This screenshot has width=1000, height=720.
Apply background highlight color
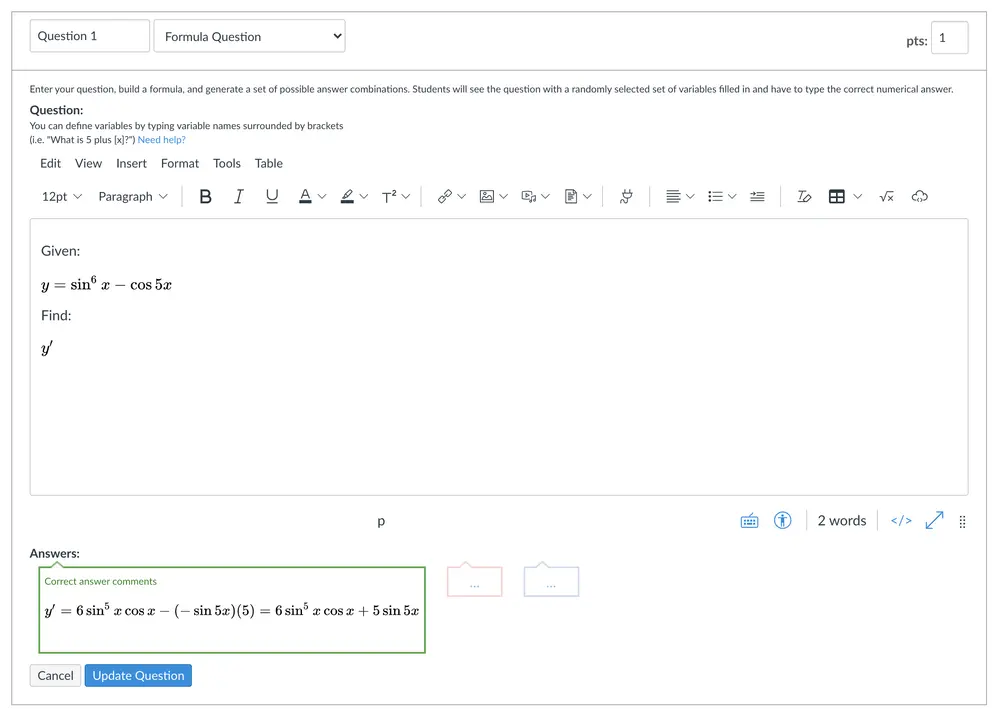pyautogui.click(x=347, y=196)
